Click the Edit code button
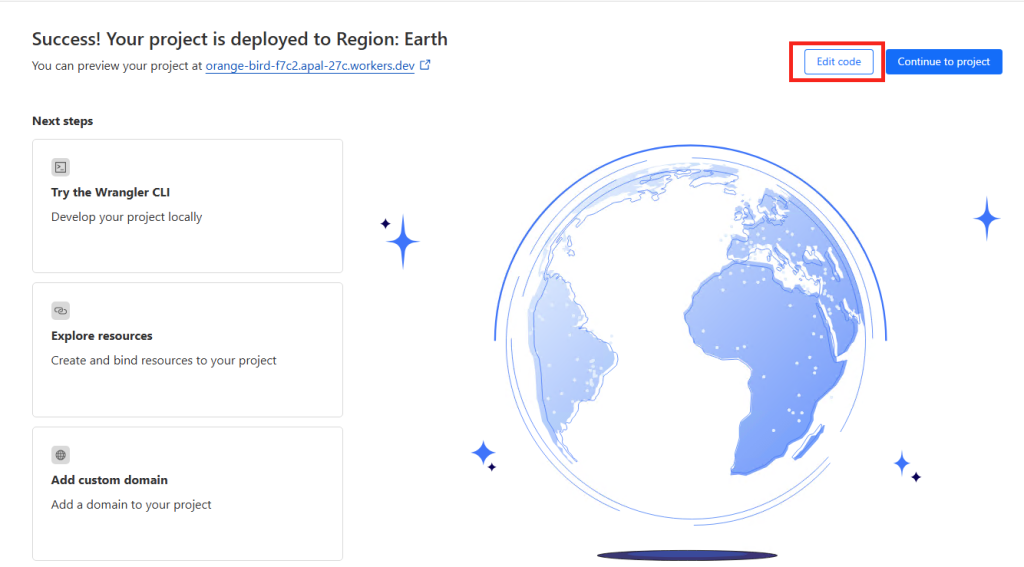Viewport: 1024px width, 567px height. 839,62
